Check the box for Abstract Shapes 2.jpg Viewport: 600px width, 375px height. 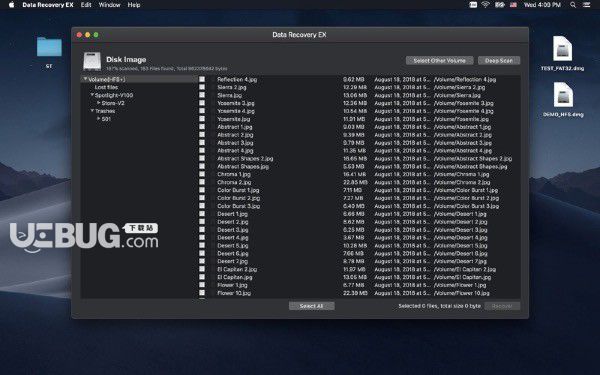click(202, 158)
